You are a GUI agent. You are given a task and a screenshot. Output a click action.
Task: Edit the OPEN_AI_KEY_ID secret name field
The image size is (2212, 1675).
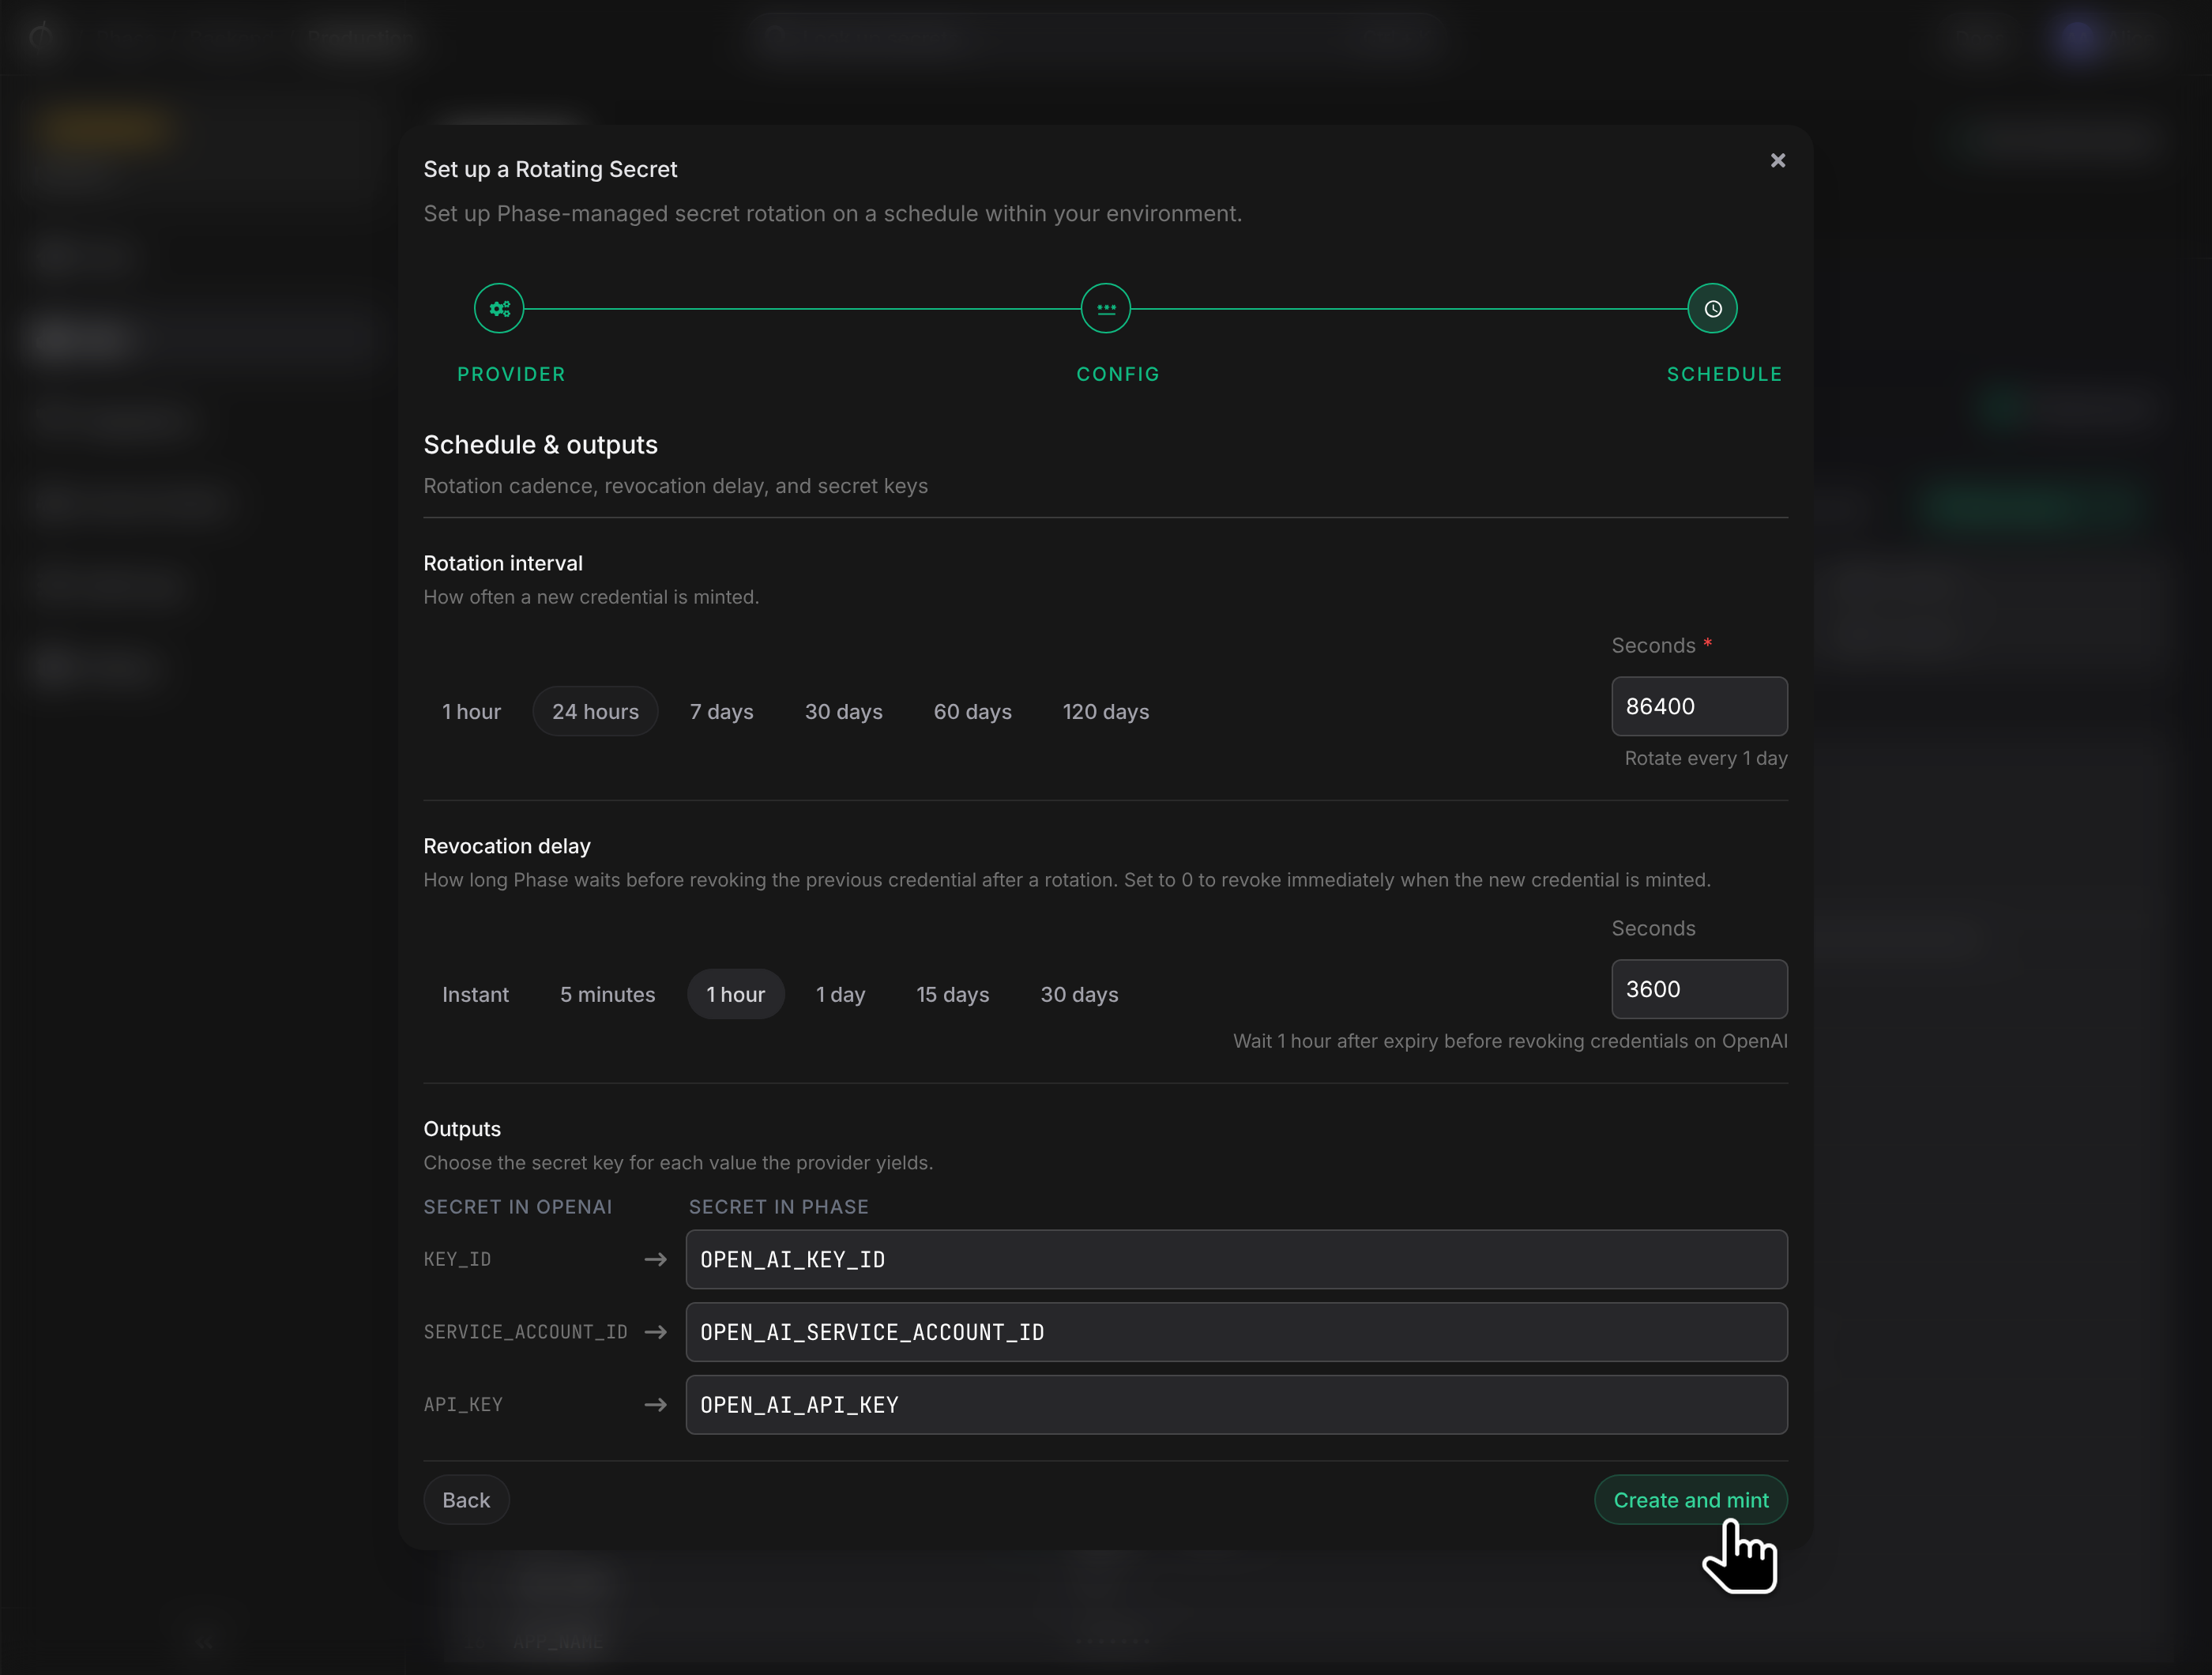[x=1236, y=1259]
